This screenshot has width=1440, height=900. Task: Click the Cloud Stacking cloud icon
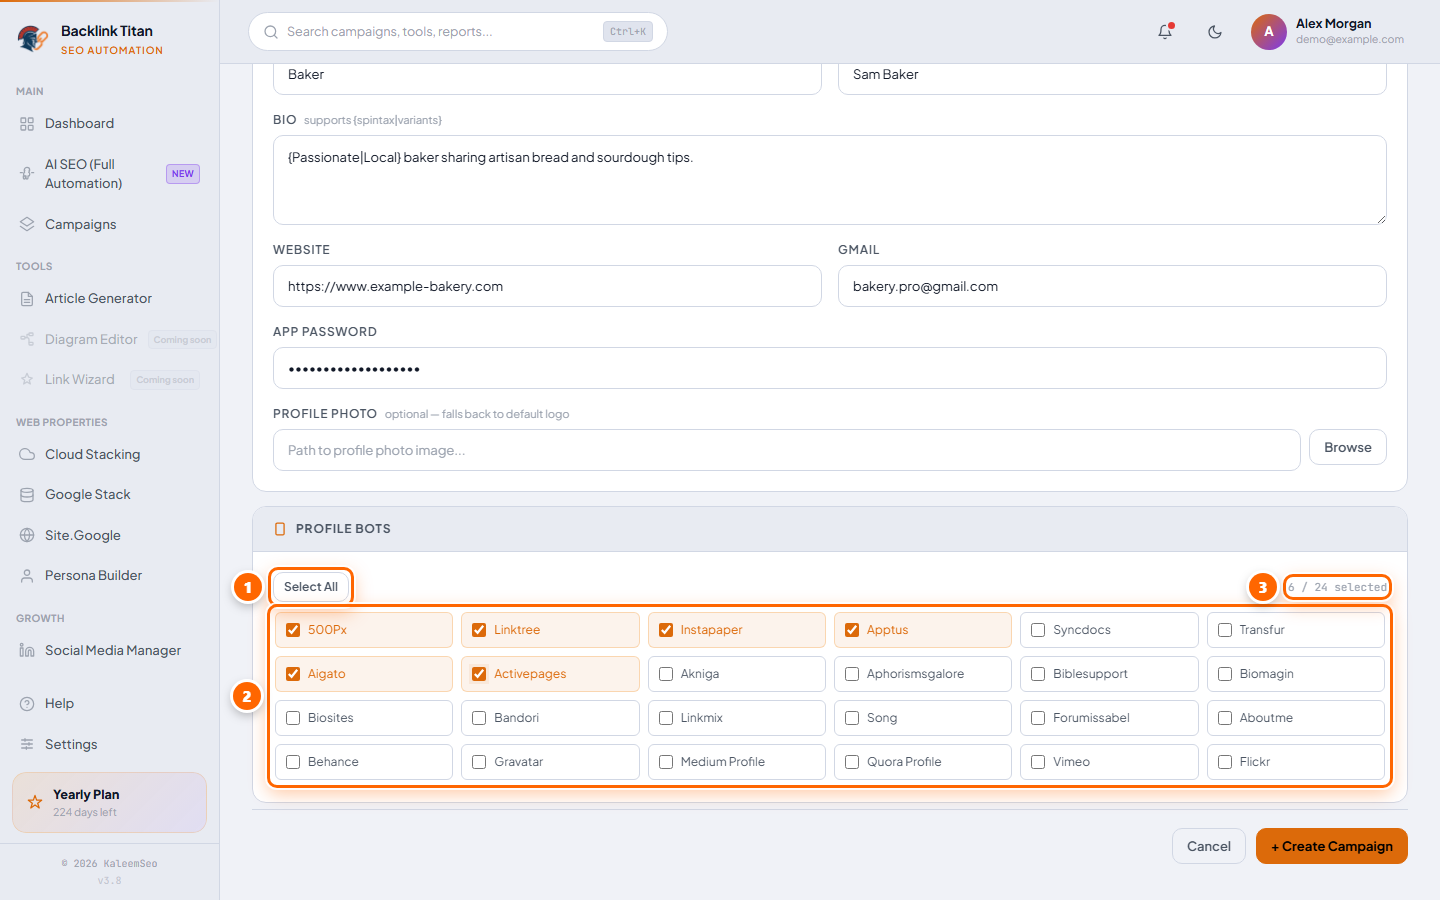click(x=27, y=454)
